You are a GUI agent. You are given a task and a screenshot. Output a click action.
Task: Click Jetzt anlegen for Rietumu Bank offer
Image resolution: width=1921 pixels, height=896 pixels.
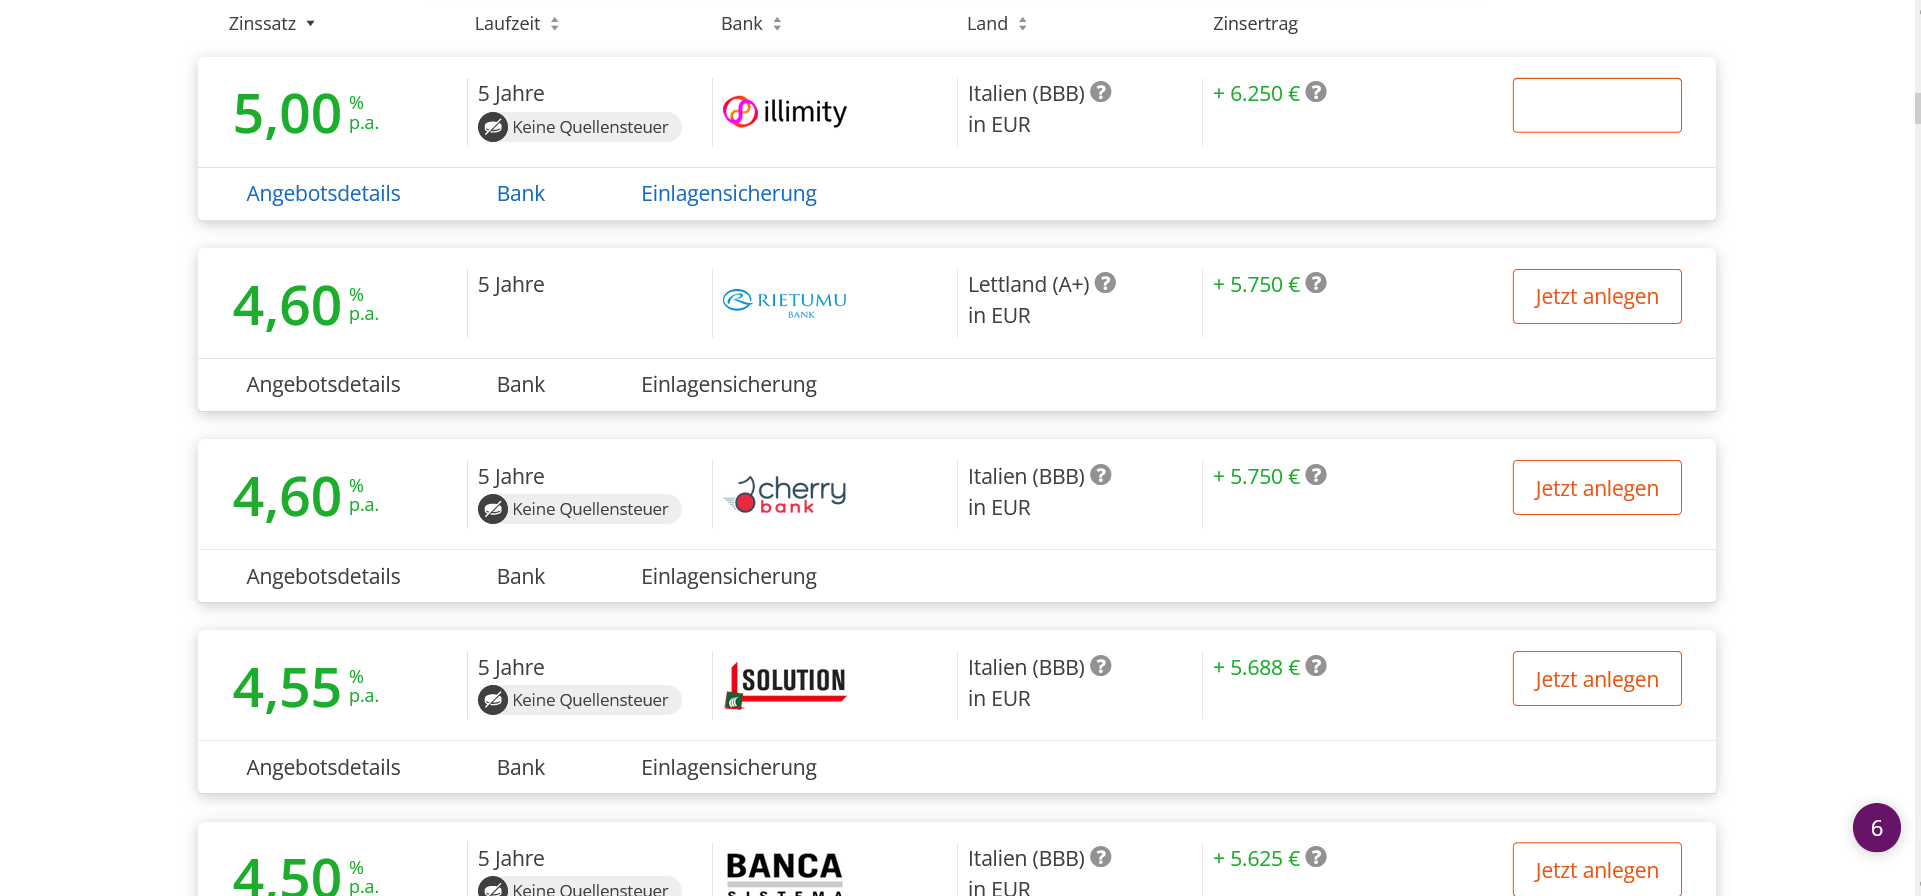[1597, 296]
